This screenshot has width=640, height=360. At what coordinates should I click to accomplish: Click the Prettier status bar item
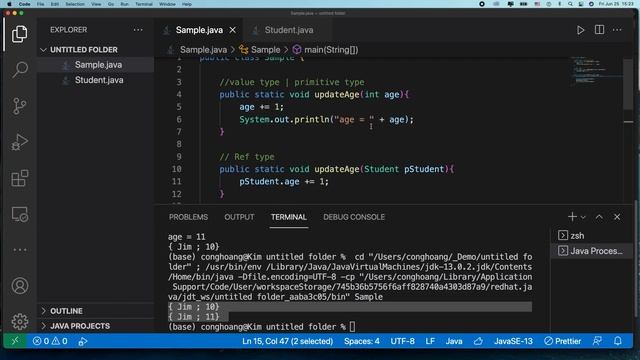click(562, 341)
